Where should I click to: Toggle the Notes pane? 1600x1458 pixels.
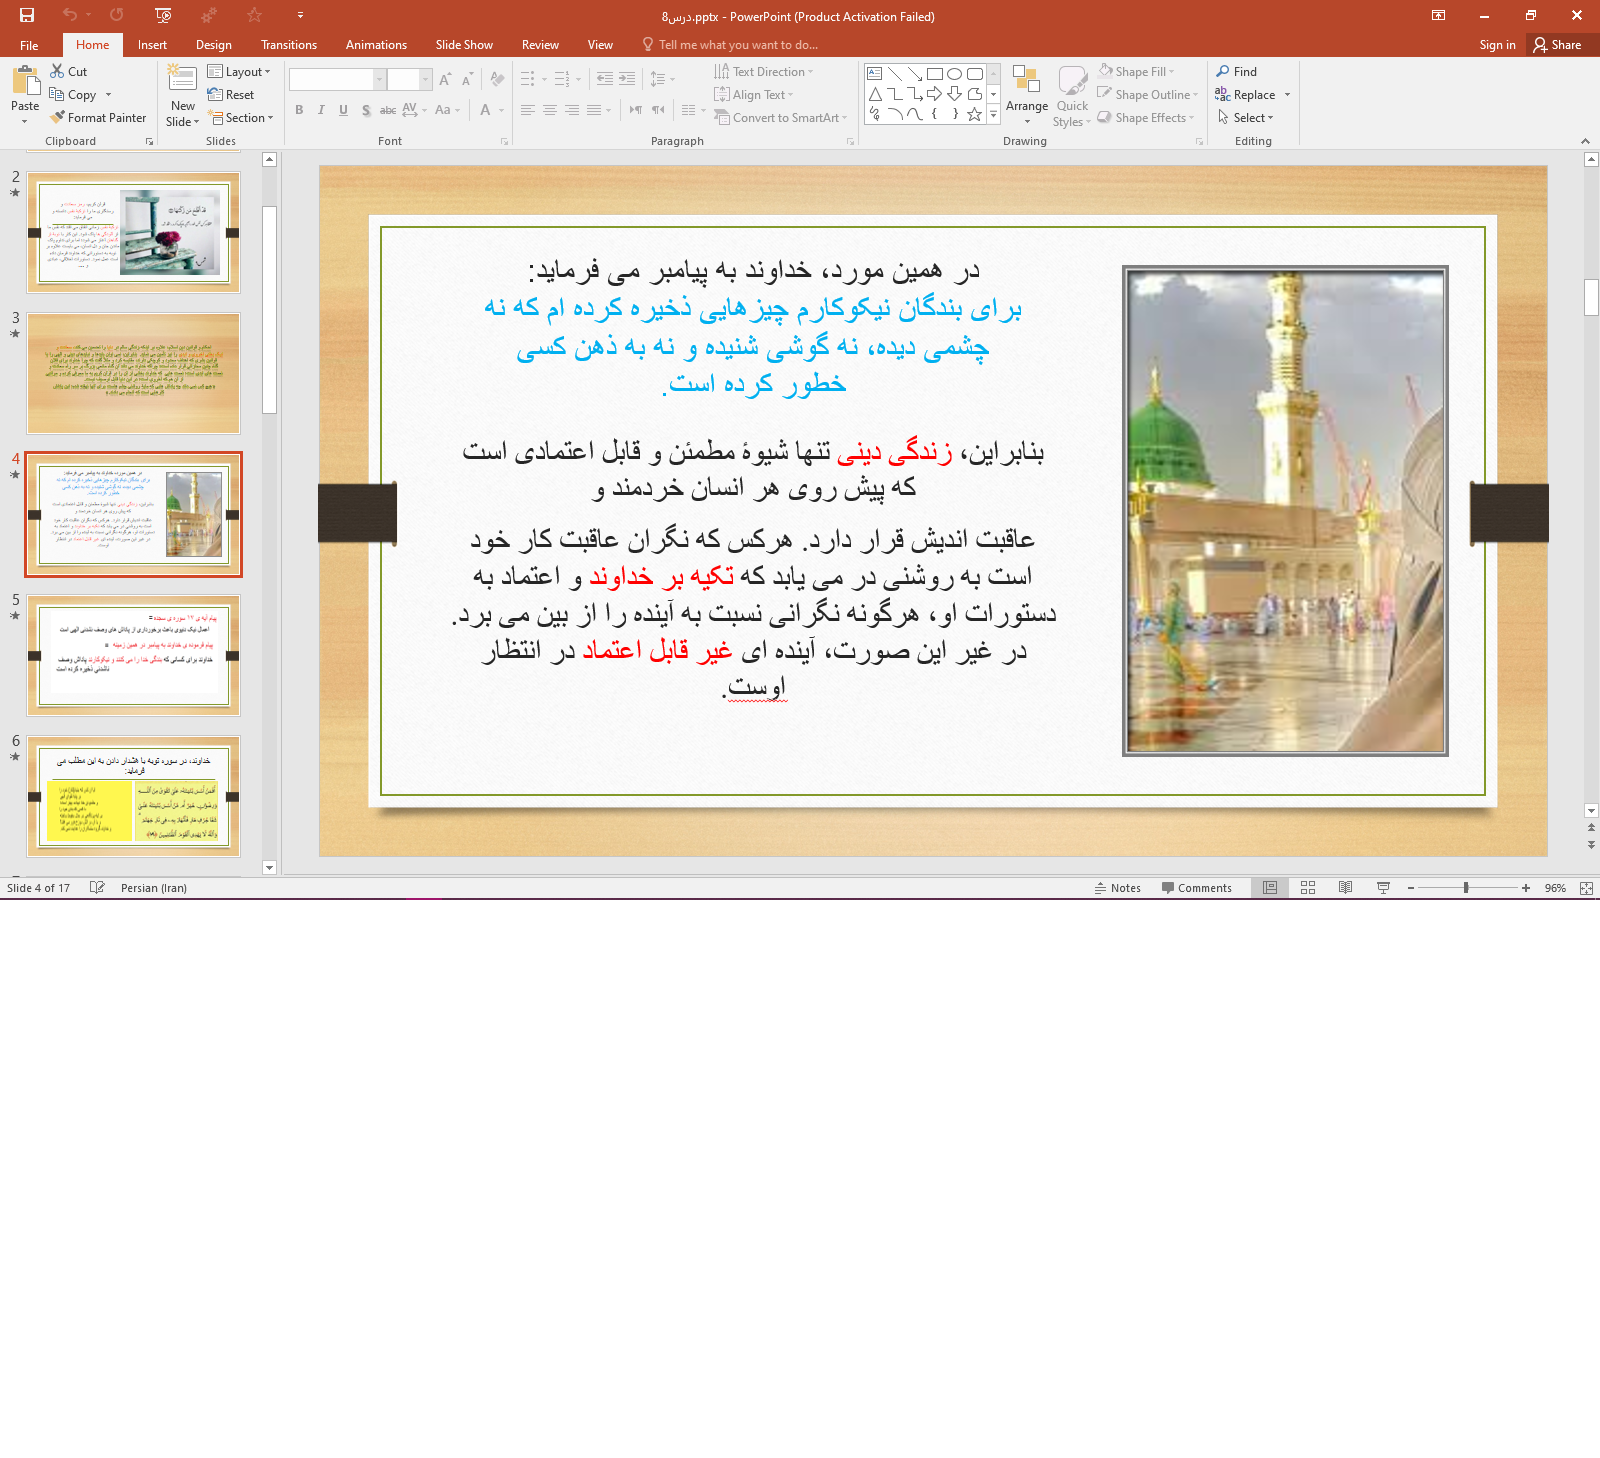(x=1117, y=888)
